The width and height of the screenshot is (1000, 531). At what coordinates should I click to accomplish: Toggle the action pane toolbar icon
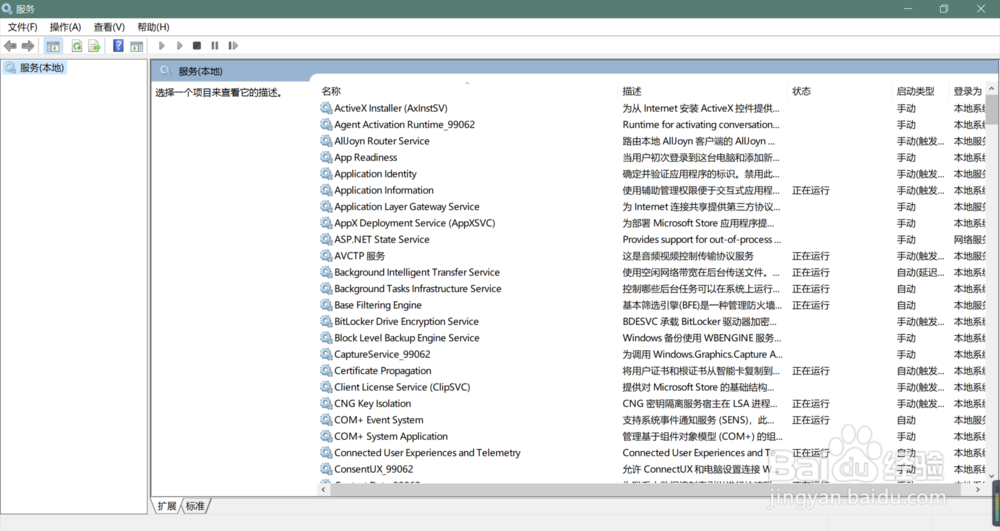click(136, 46)
